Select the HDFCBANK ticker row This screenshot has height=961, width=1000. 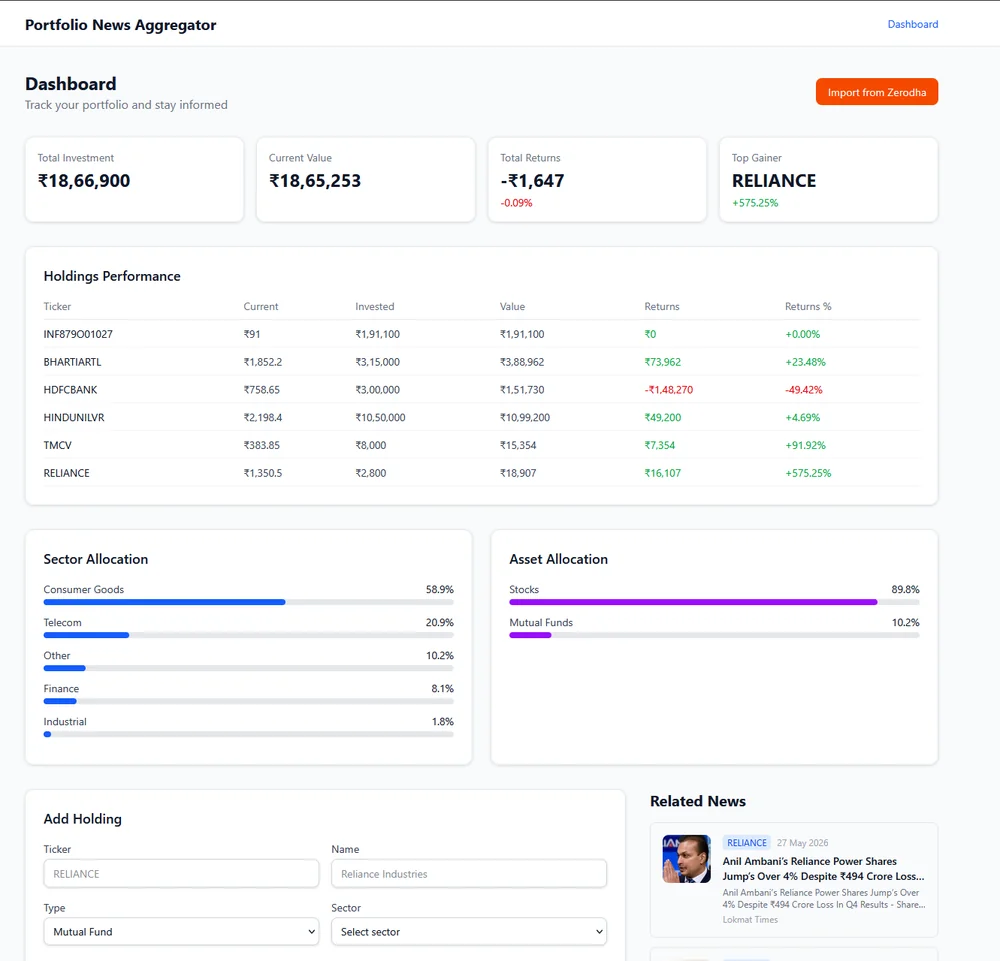pyautogui.click(x=482, y=390)
